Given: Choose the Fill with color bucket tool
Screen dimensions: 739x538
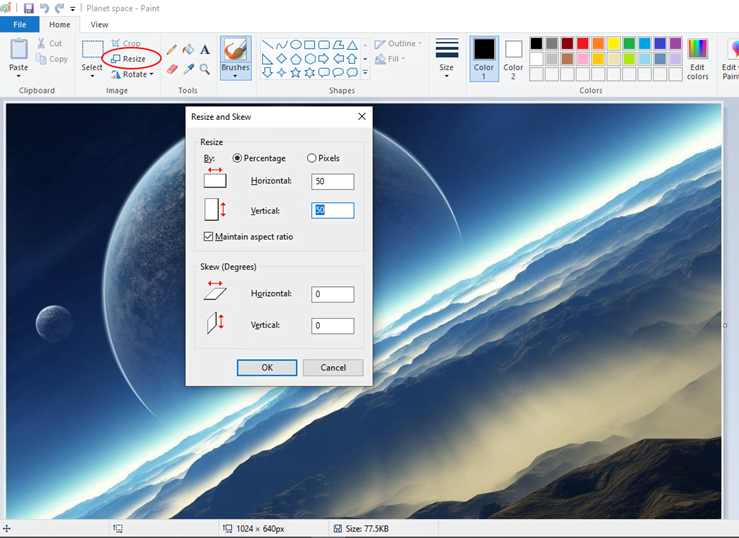Looking at the screenshot, I should coord(188,49).
